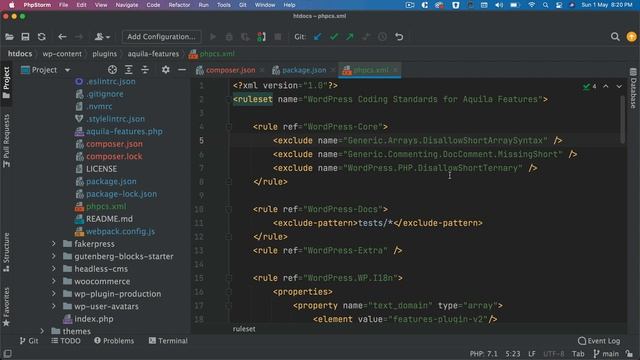Click the orange update notification icon
Screen dimensions: 640x360
[x=631, y=37]
